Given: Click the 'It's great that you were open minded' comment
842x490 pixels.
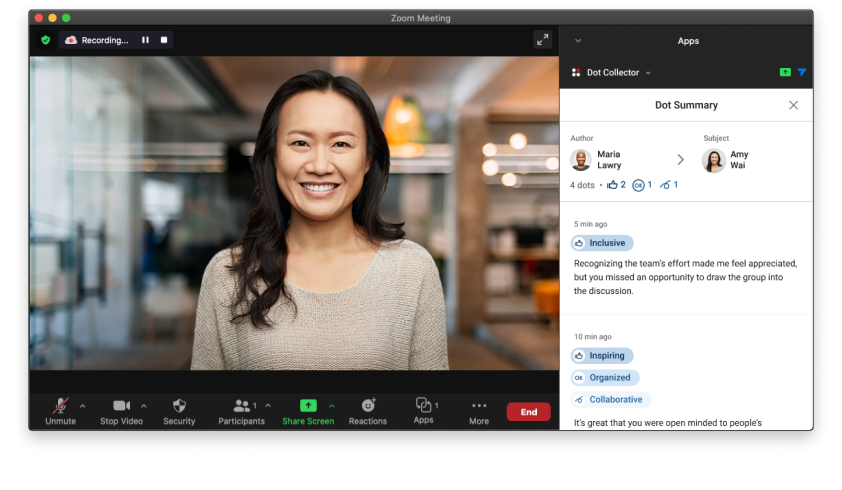Looking at the screenshot, I should [667, 423].
